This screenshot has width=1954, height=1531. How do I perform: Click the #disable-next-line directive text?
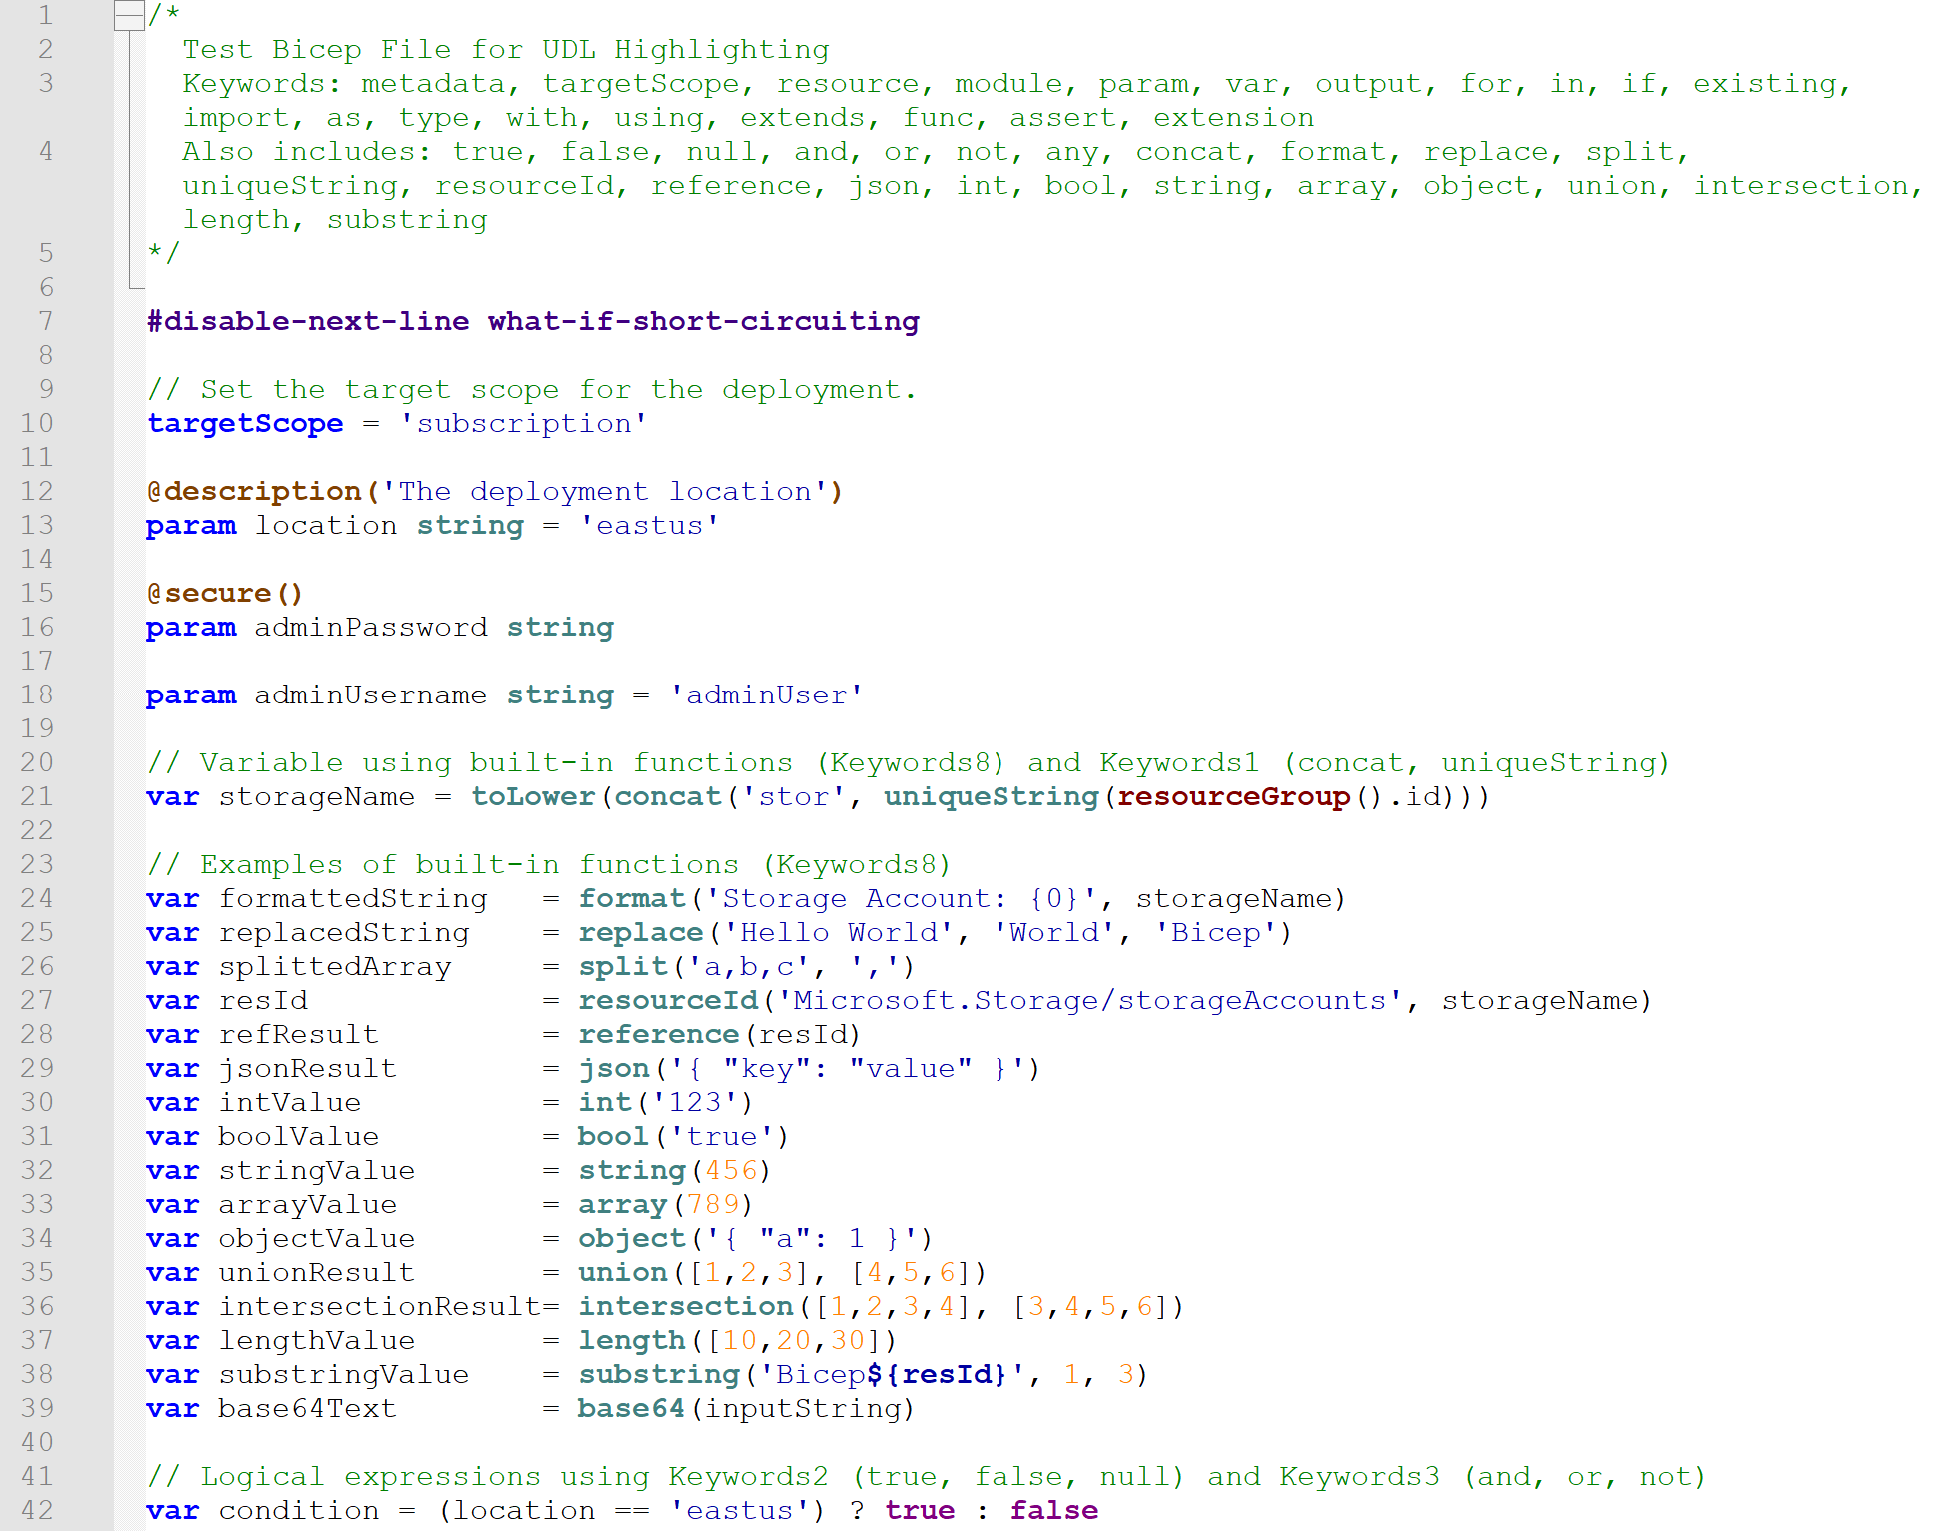tap(308, 321)
